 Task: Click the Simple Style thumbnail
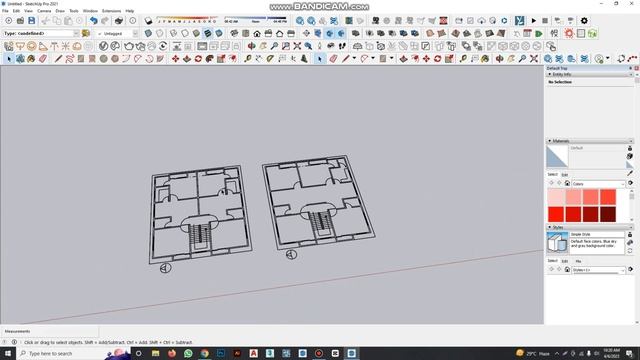[x=557, y=242]
